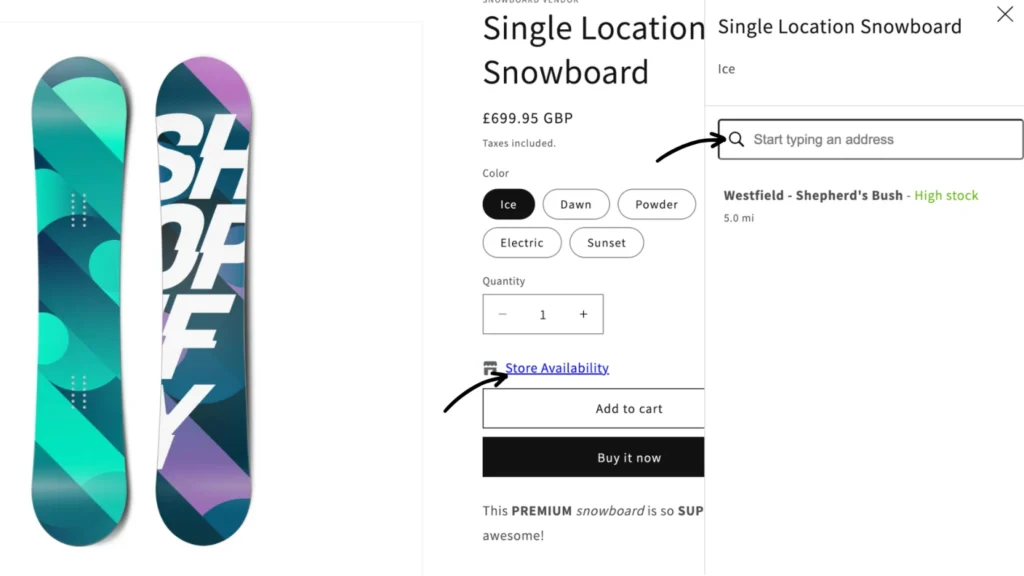Switch to the Electric color variant

pos(522,243)
